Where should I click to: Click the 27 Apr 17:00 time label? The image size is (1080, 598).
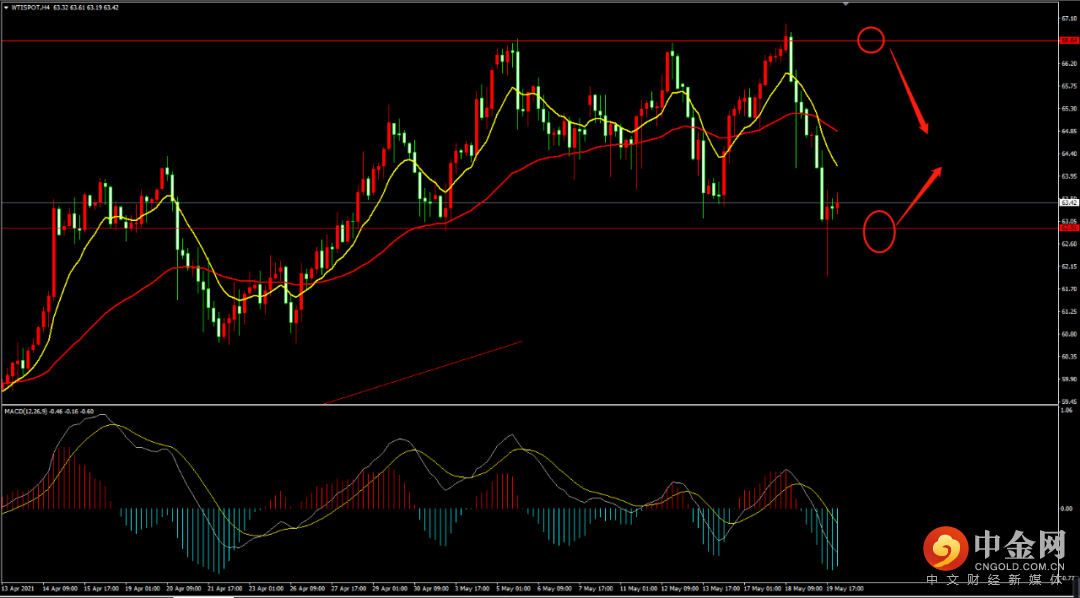349,589
